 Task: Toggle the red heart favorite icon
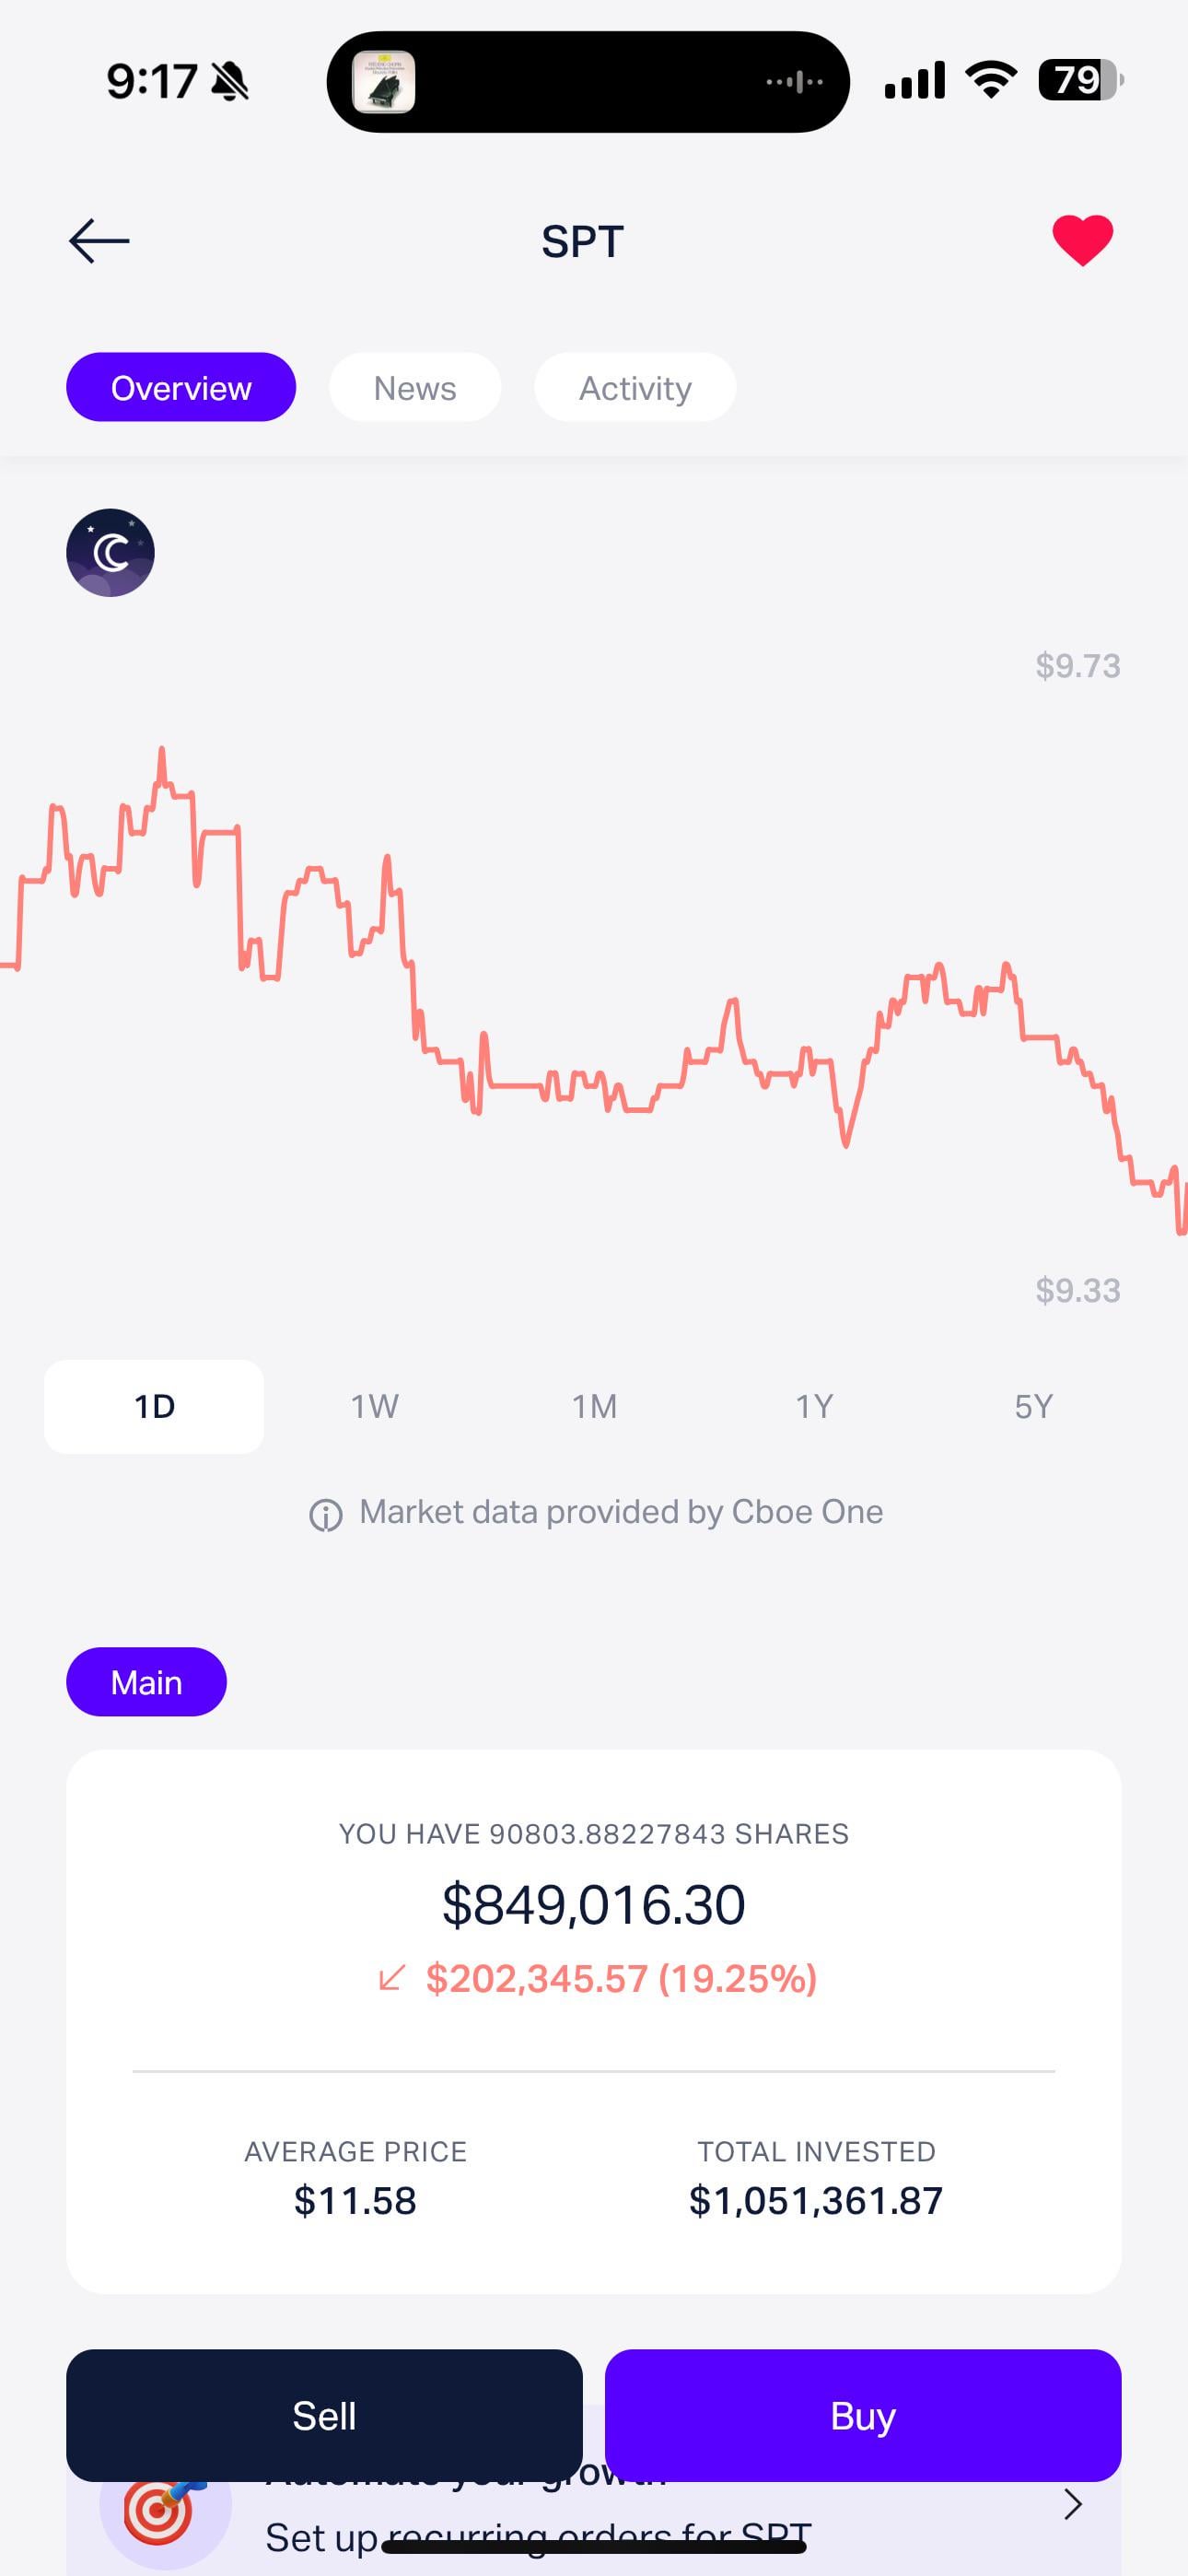tap(1082, 240)
